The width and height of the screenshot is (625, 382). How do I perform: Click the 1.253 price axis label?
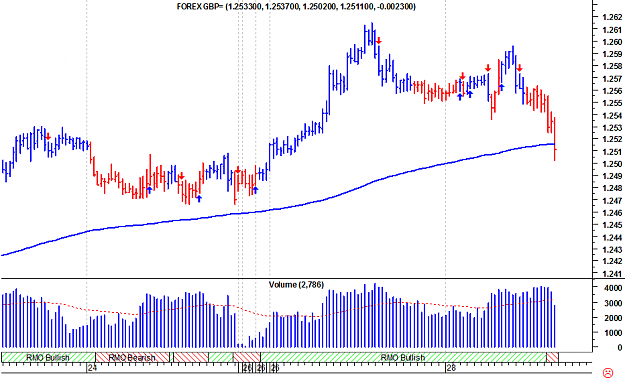point(612,128)
